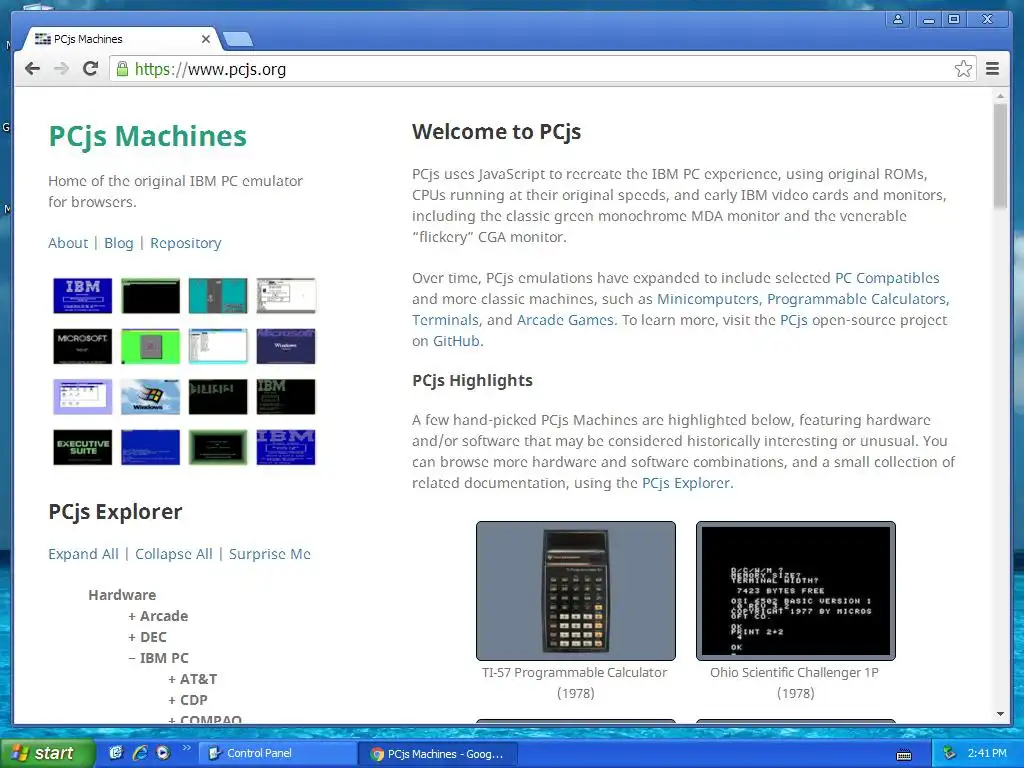Click the browser Forward arrow
The width and height of the screenshot is (1024, 768).
pyautogui.click(x=61, y=69)
